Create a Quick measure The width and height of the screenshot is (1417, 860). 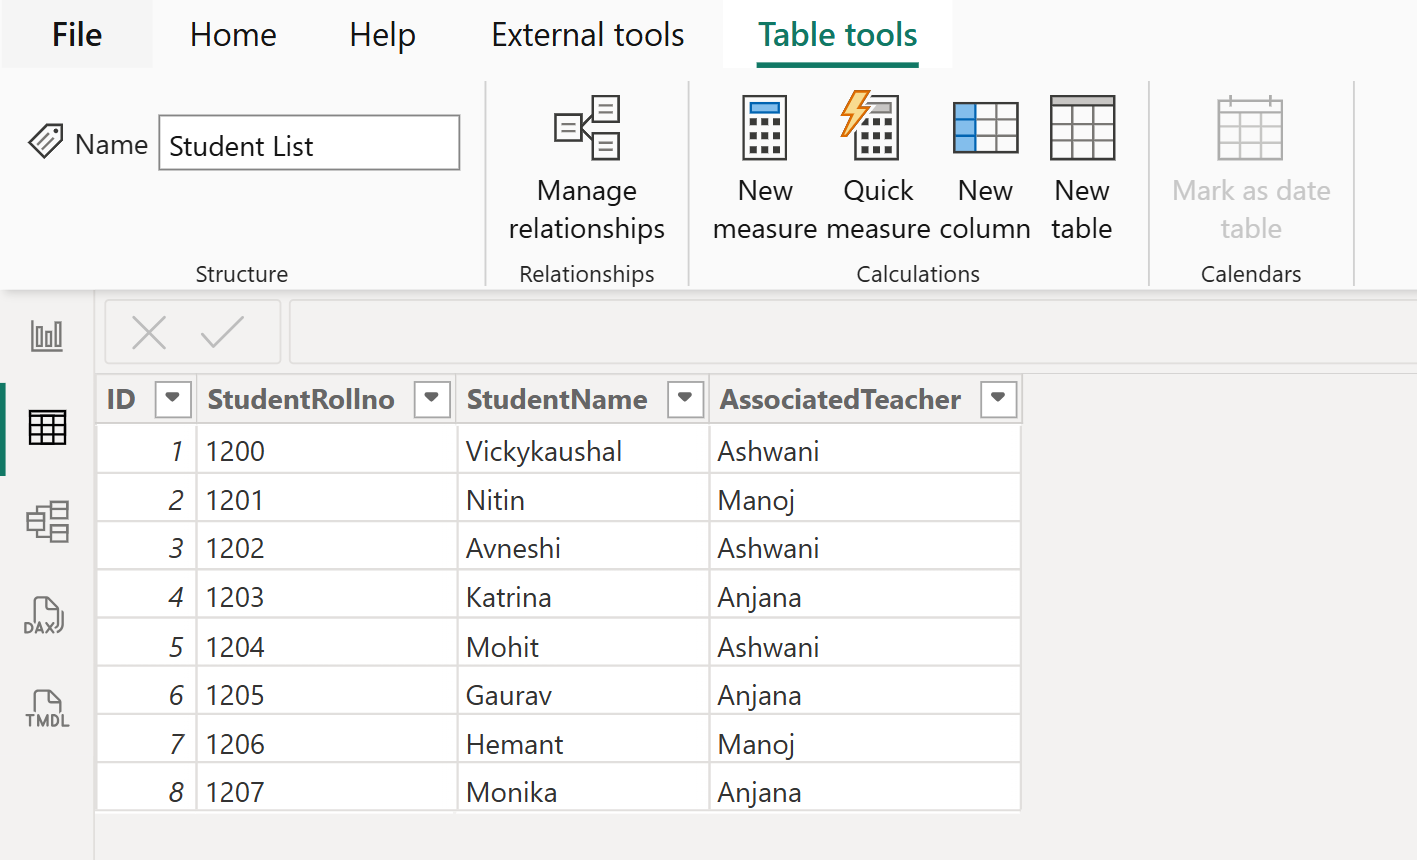click(x=877, y=168)
